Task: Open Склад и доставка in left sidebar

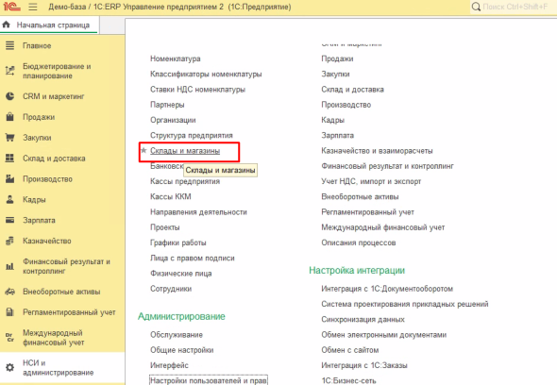Action: (x=54, y=158)
